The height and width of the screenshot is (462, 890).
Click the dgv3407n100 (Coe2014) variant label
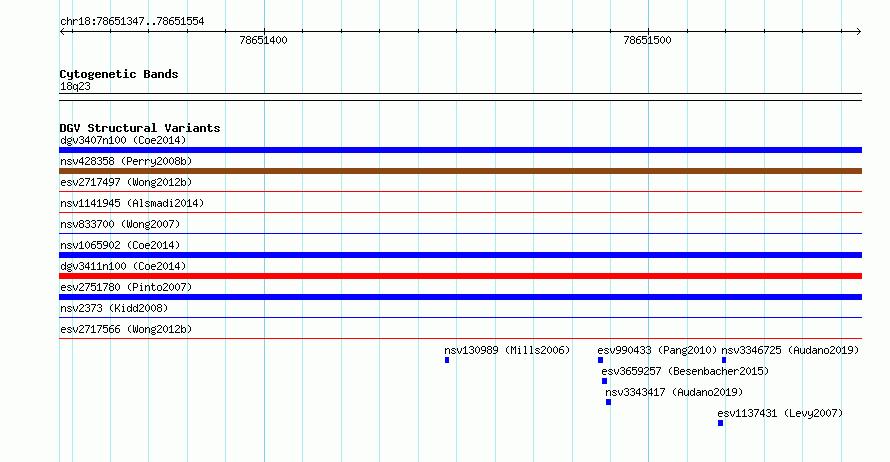tap(123, 140)
